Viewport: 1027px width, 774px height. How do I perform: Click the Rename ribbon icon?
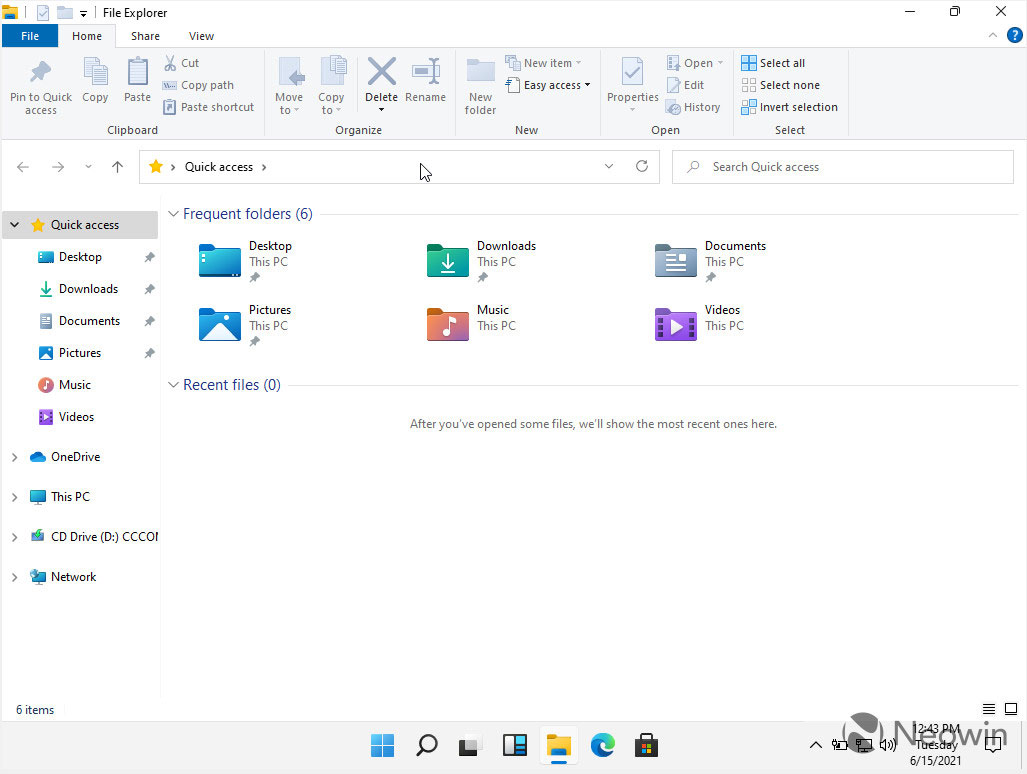click(425, 73)
